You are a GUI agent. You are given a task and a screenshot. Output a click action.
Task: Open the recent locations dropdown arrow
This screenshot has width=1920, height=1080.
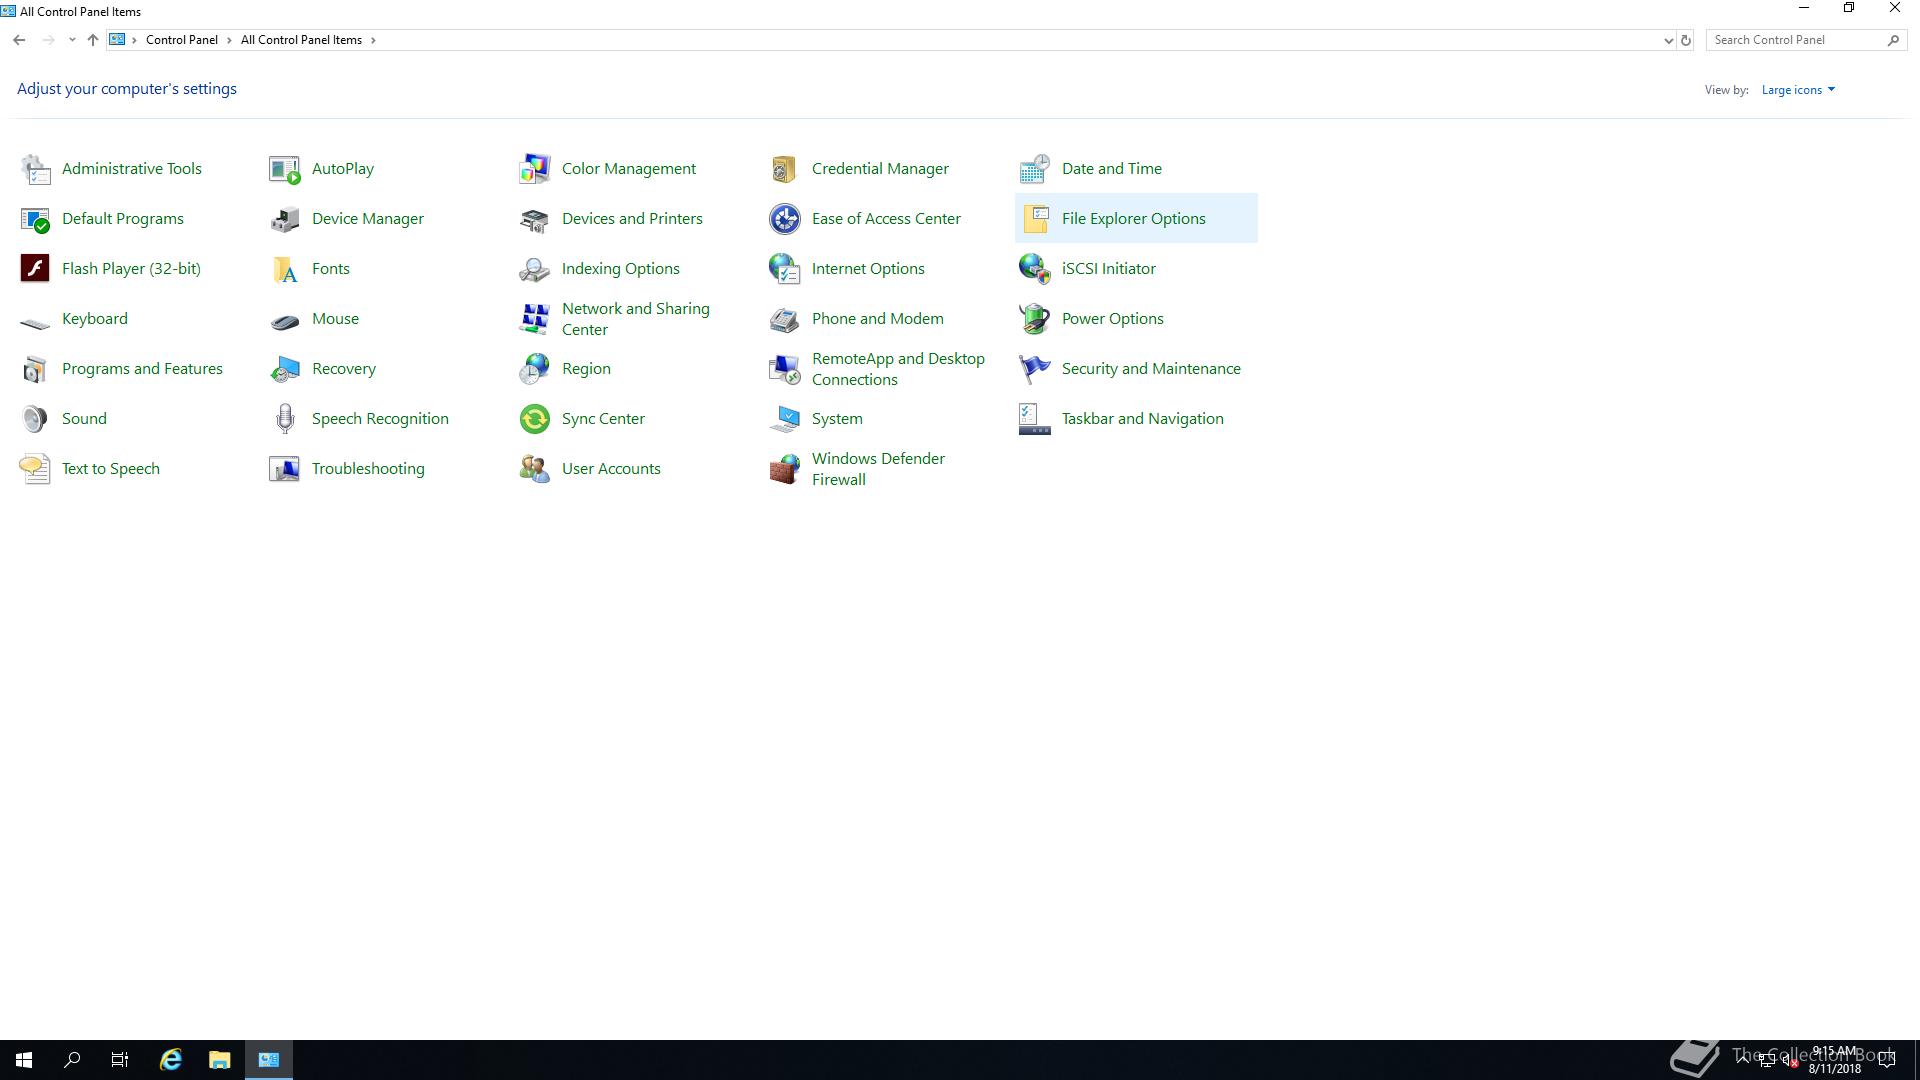click(x=72, y=40)
